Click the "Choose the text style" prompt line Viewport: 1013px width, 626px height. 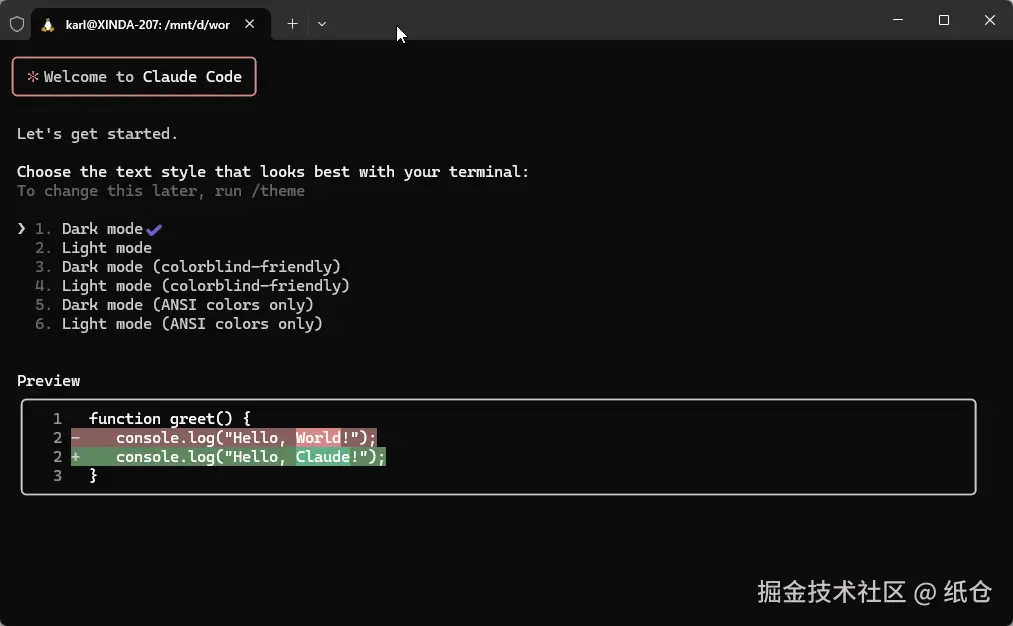273,172
